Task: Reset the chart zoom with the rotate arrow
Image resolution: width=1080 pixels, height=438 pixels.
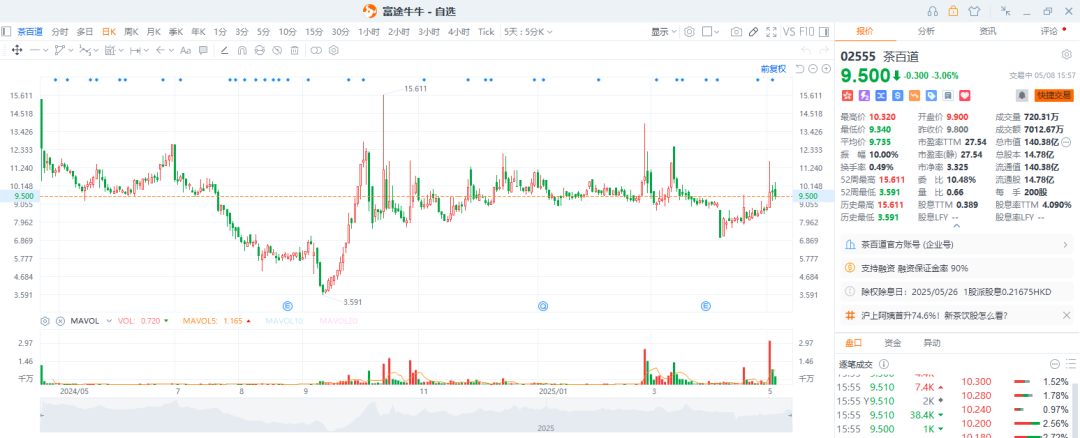Action: 800,69
